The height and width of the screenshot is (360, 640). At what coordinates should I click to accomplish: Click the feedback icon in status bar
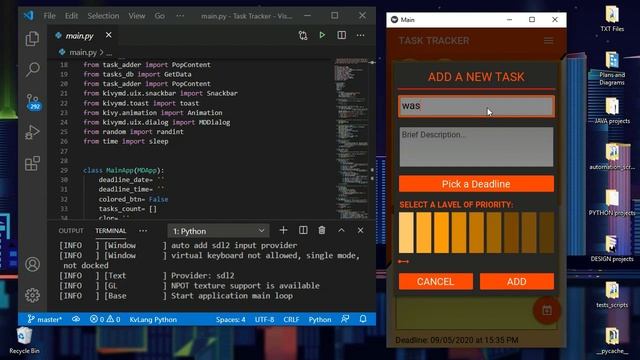pos(345,319)
